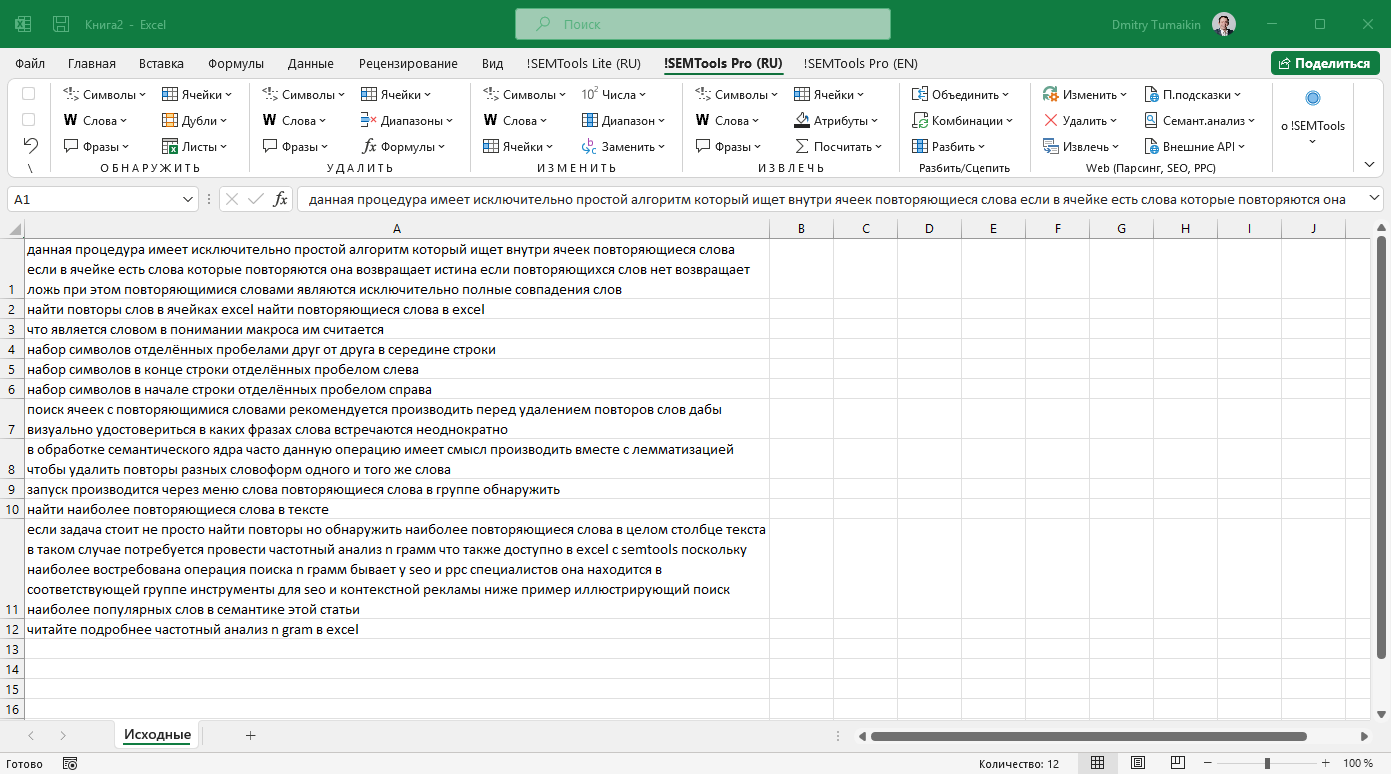
Task: Click the fx insert function icon
Action: point(281,199)
